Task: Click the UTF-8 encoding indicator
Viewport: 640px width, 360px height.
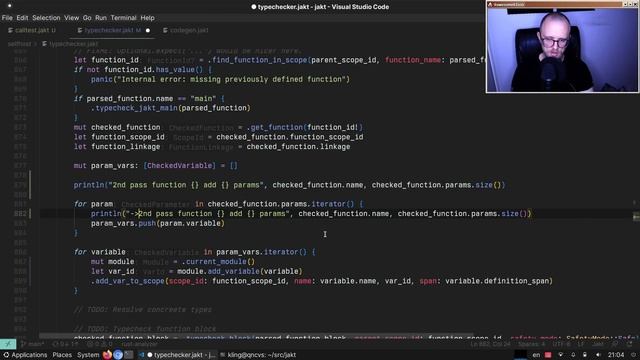Action: pos(561,344)
